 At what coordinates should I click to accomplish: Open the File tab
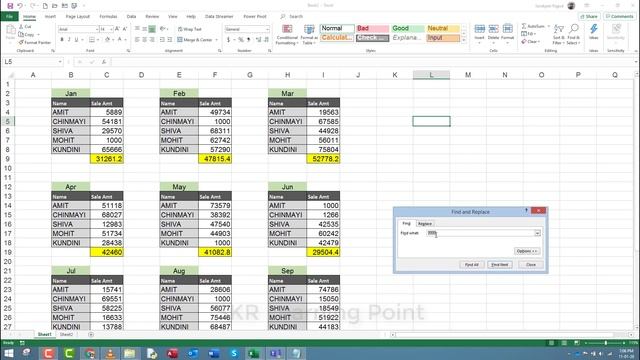tap(9, 16)
